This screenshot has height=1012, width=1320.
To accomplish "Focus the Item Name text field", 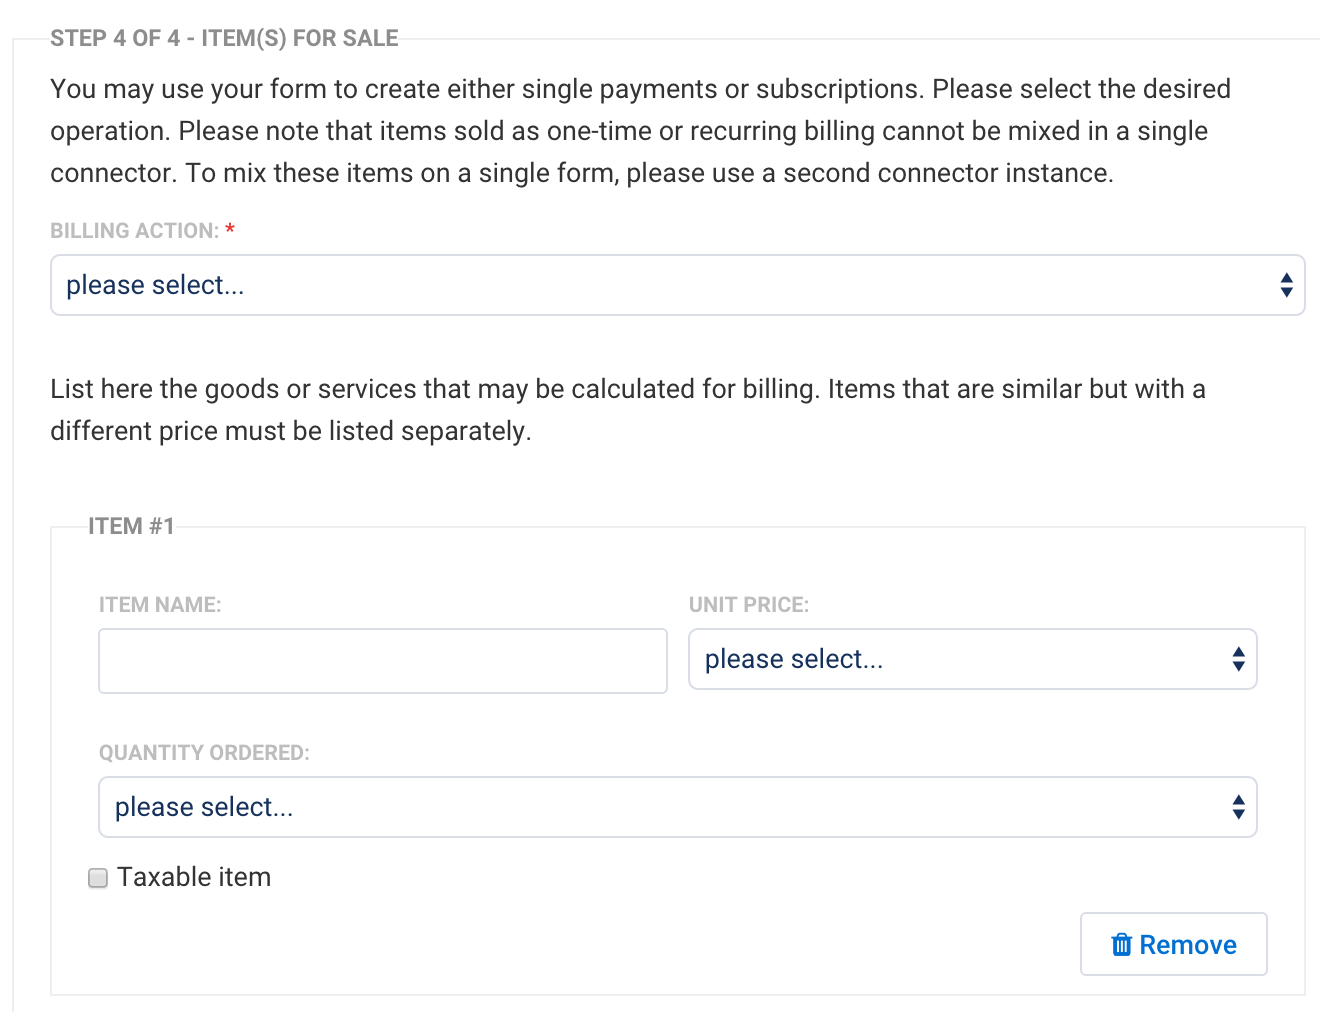I will [382, 661].
